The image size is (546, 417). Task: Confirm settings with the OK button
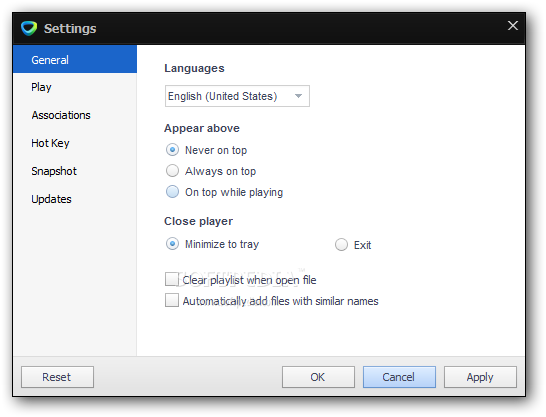tap(318, 377)
